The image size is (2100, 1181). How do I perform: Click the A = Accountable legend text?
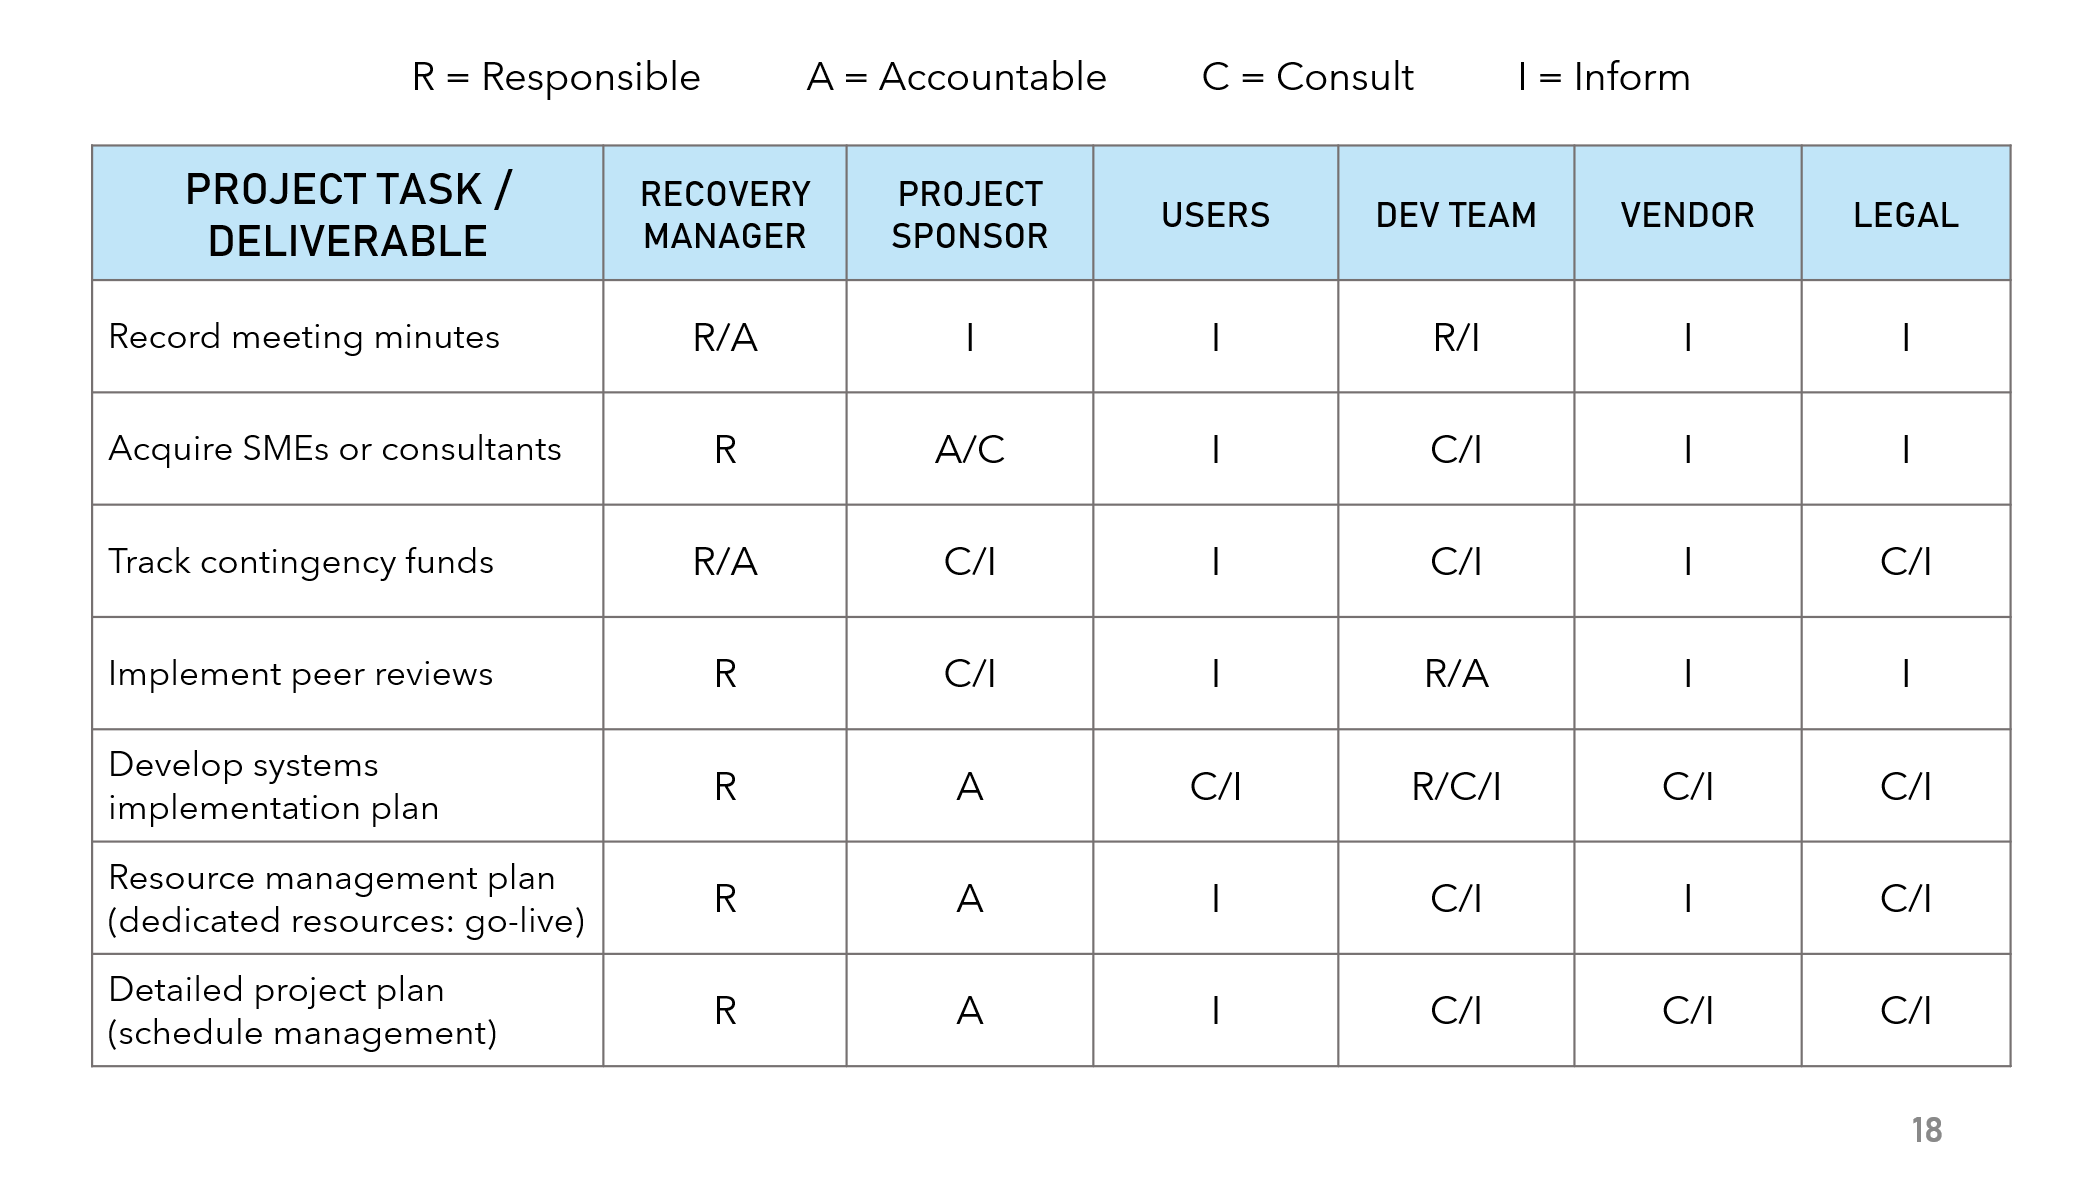(x=957, y=77)
